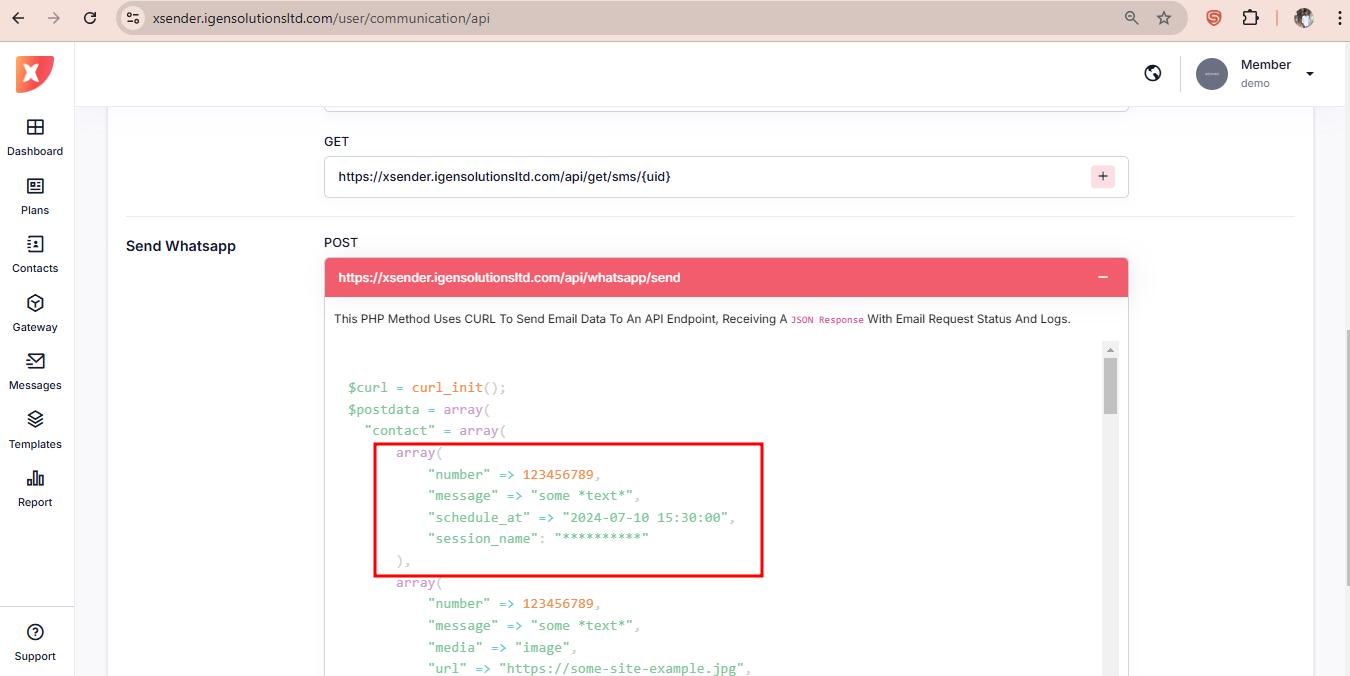Go to Contacts in the sidebar

[35, 245]
